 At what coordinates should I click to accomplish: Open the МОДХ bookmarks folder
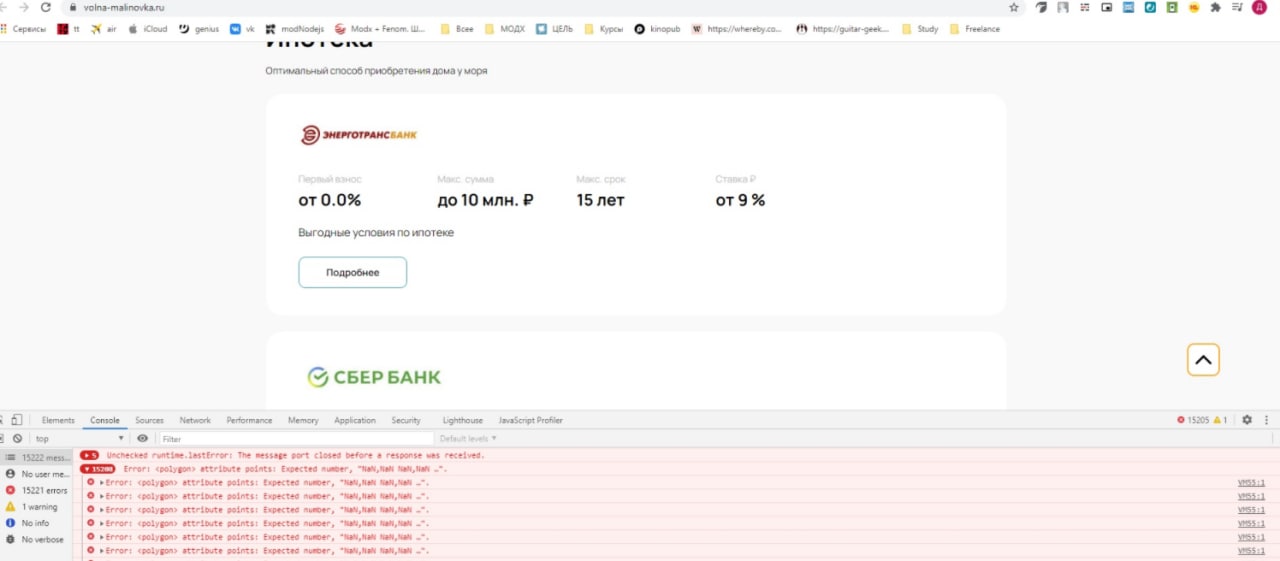505,29
